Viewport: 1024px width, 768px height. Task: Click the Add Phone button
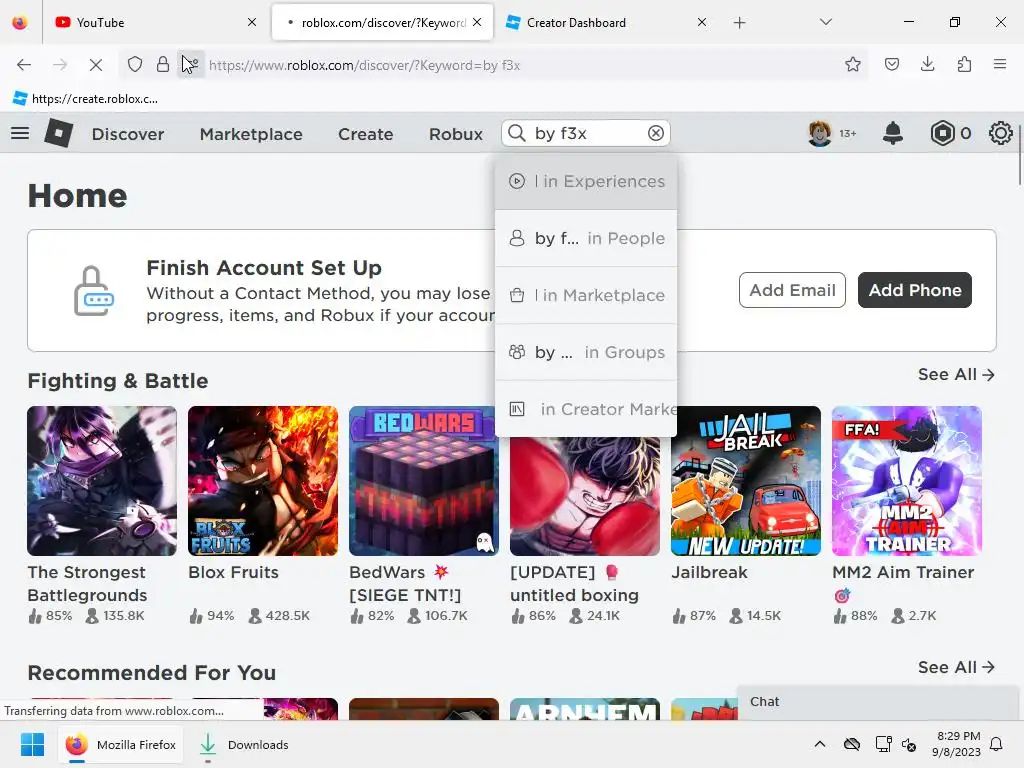click(914, 290)
